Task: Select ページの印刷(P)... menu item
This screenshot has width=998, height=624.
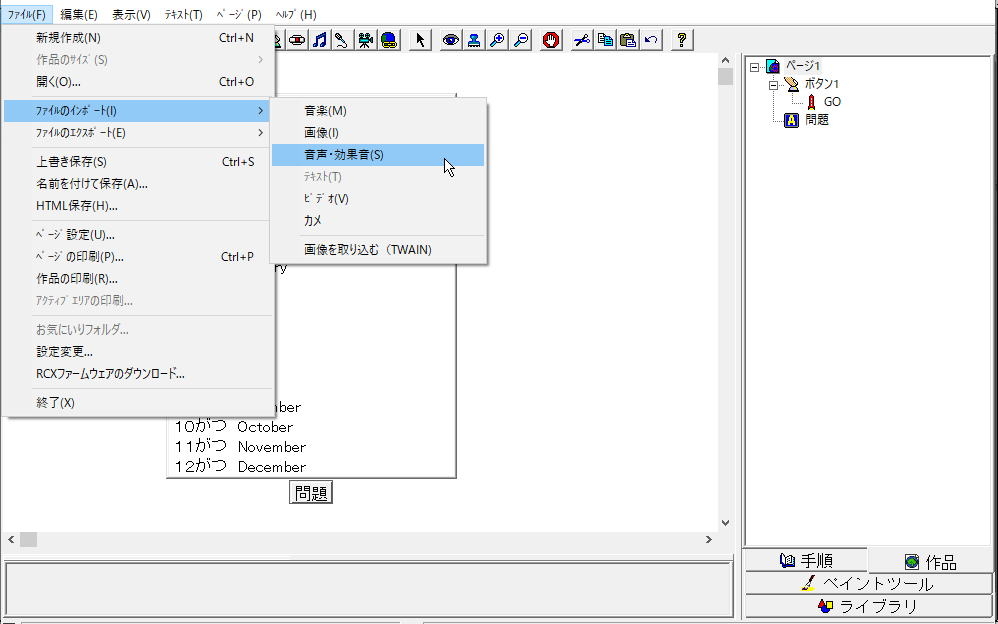Action: [139, 257]
